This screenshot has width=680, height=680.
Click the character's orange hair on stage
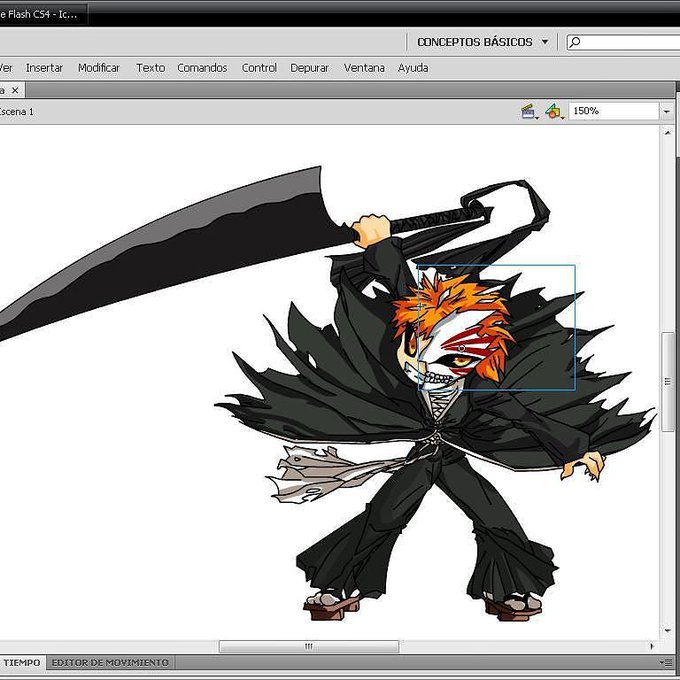click(x=451, y=299)
